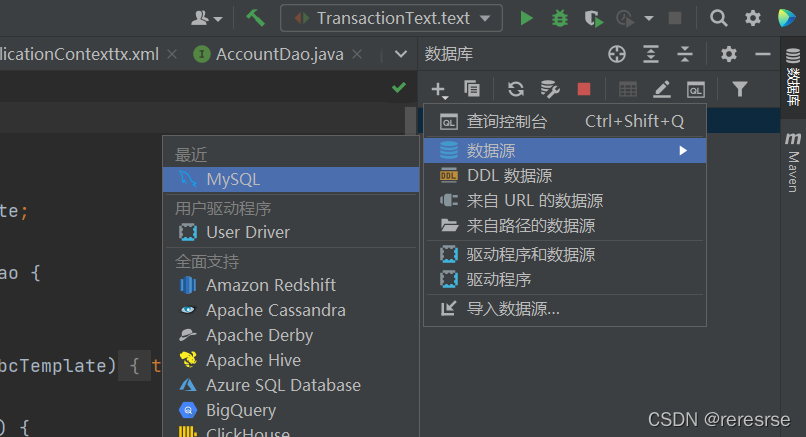
Task: Select Apache Derby data source
Action: [291, 335]
